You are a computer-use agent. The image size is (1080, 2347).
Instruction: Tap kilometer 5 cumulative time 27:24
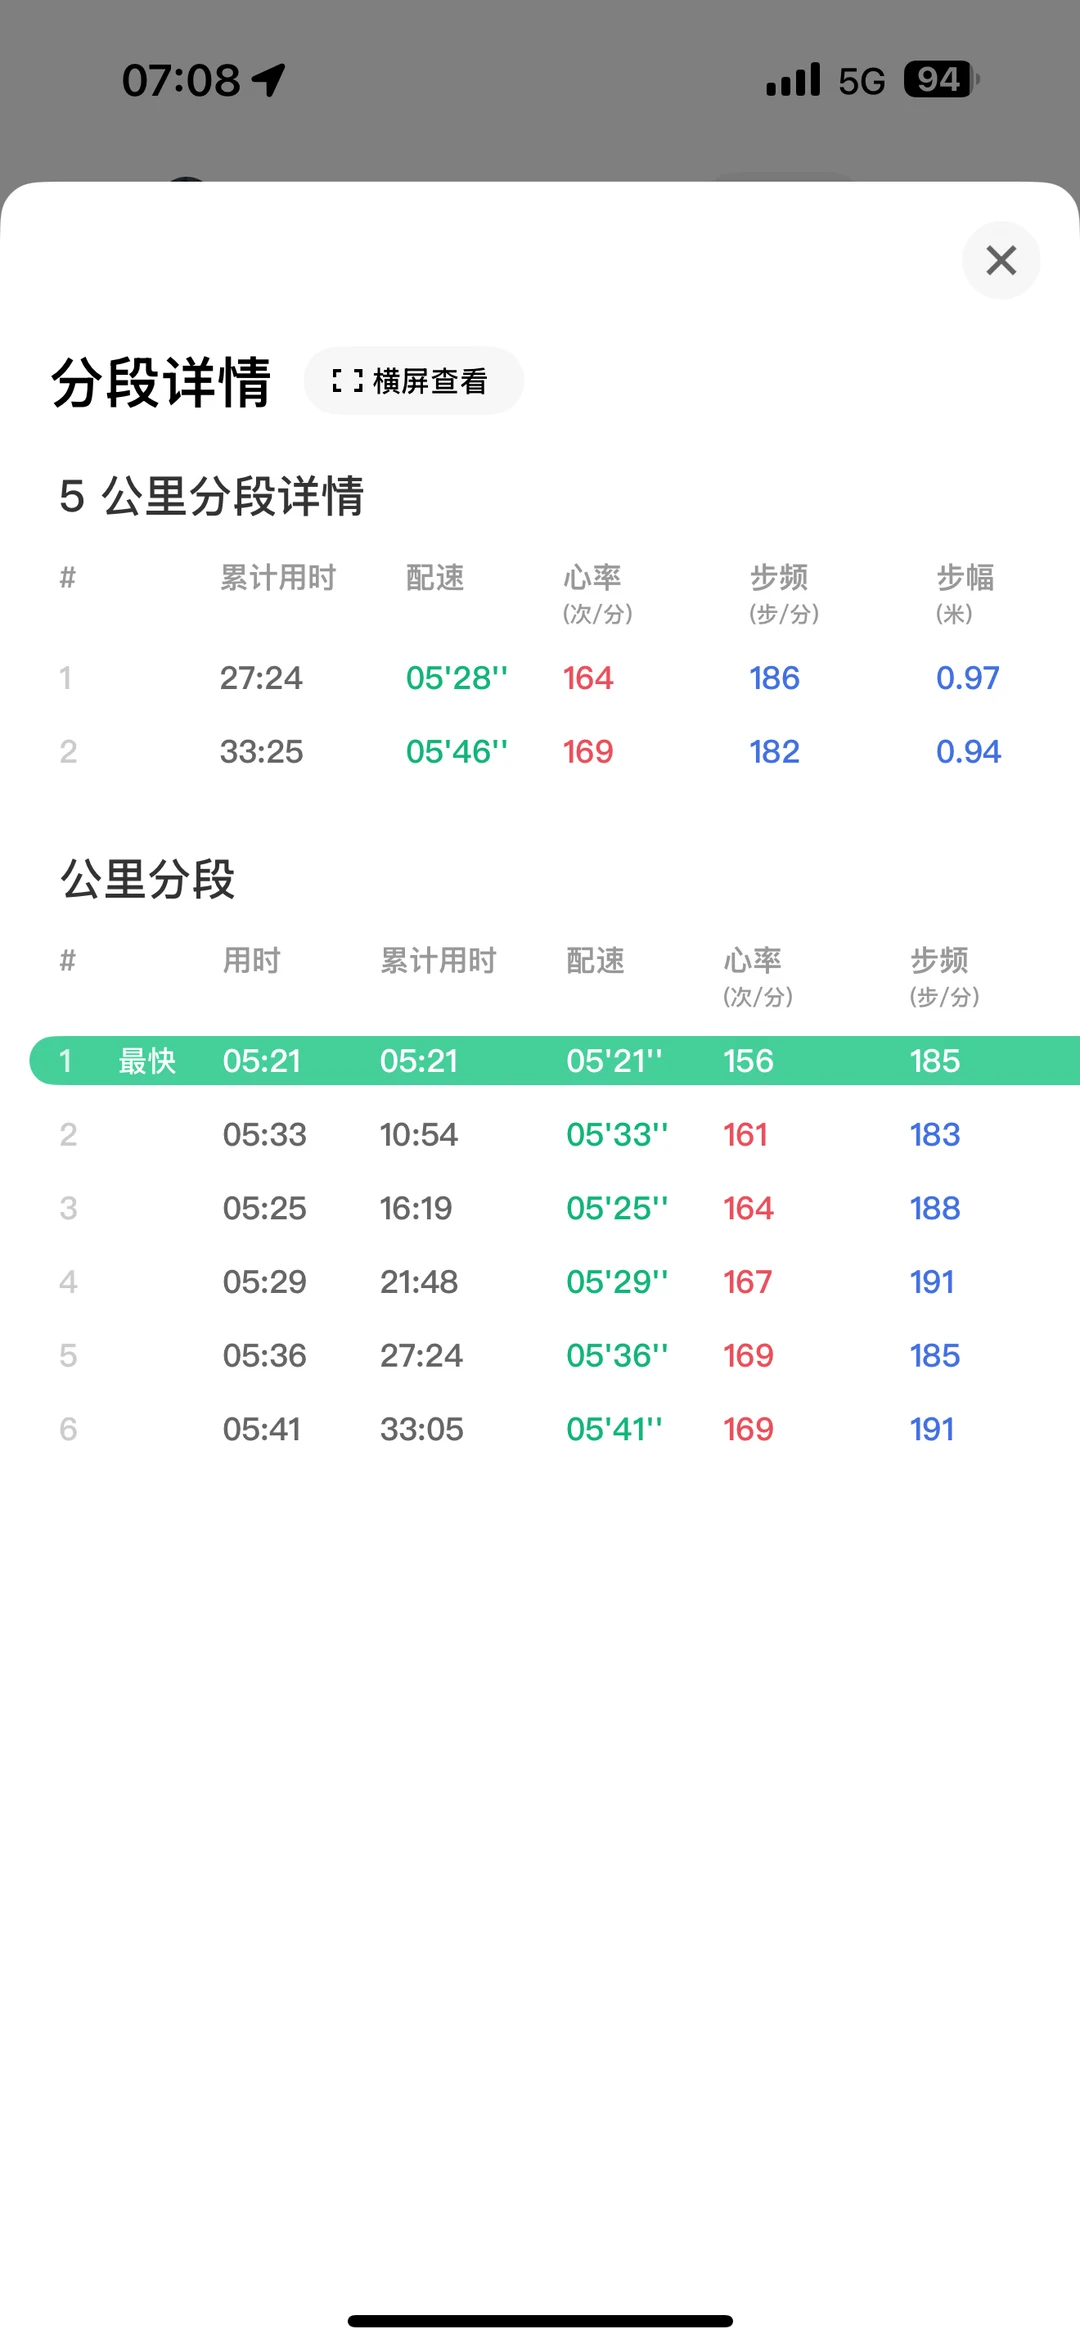[x=421, y=1356]
